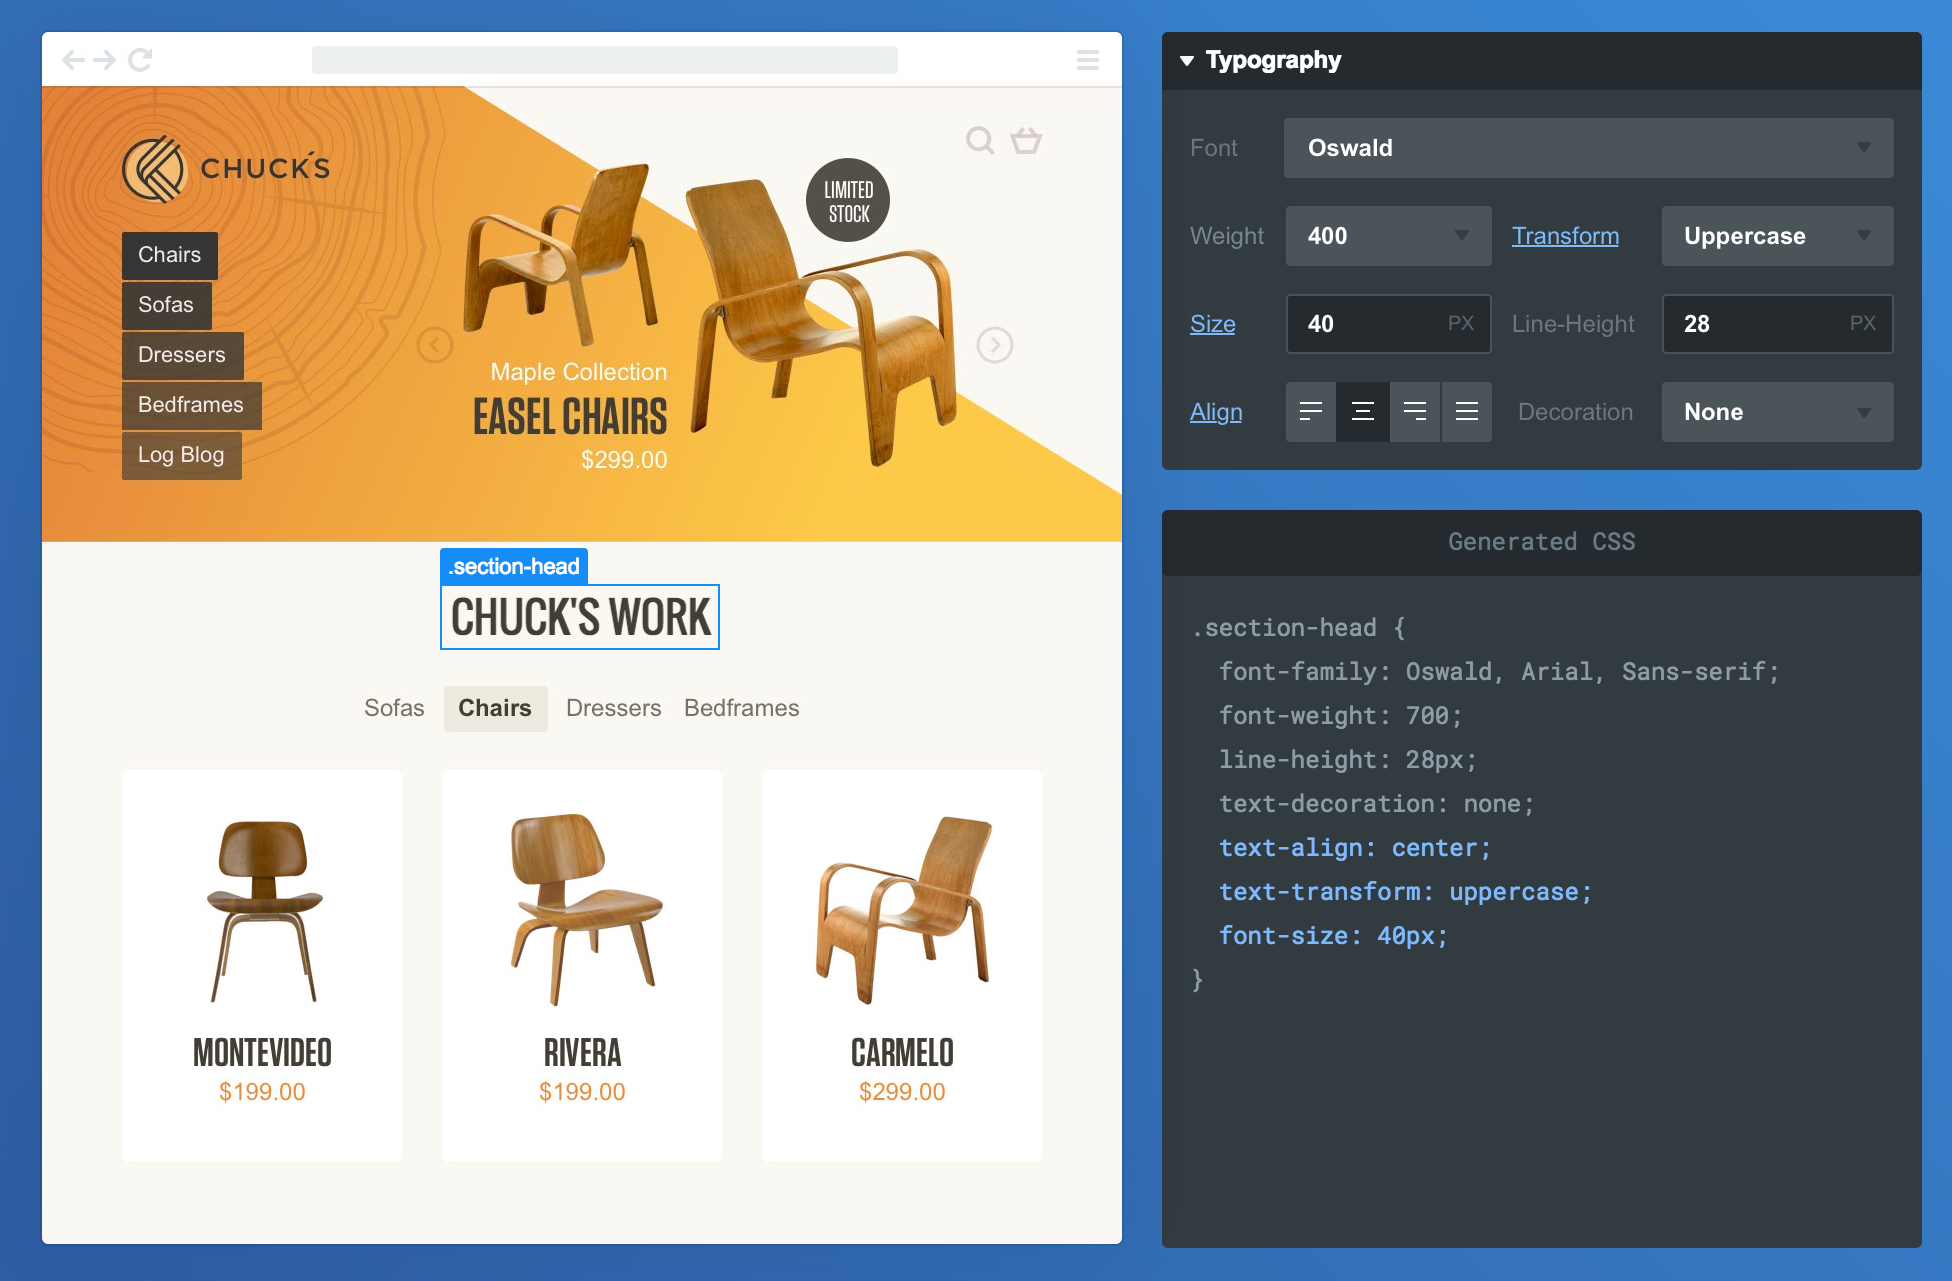
Task: Switch to the Sofas category tab
Action: [394, 708]
